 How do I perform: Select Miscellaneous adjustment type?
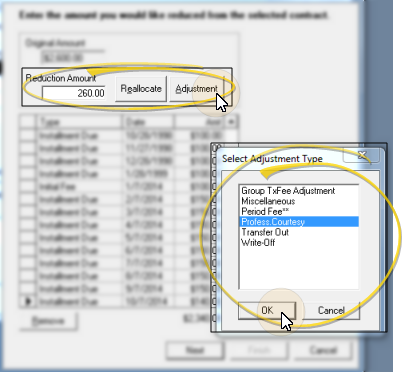299,201
